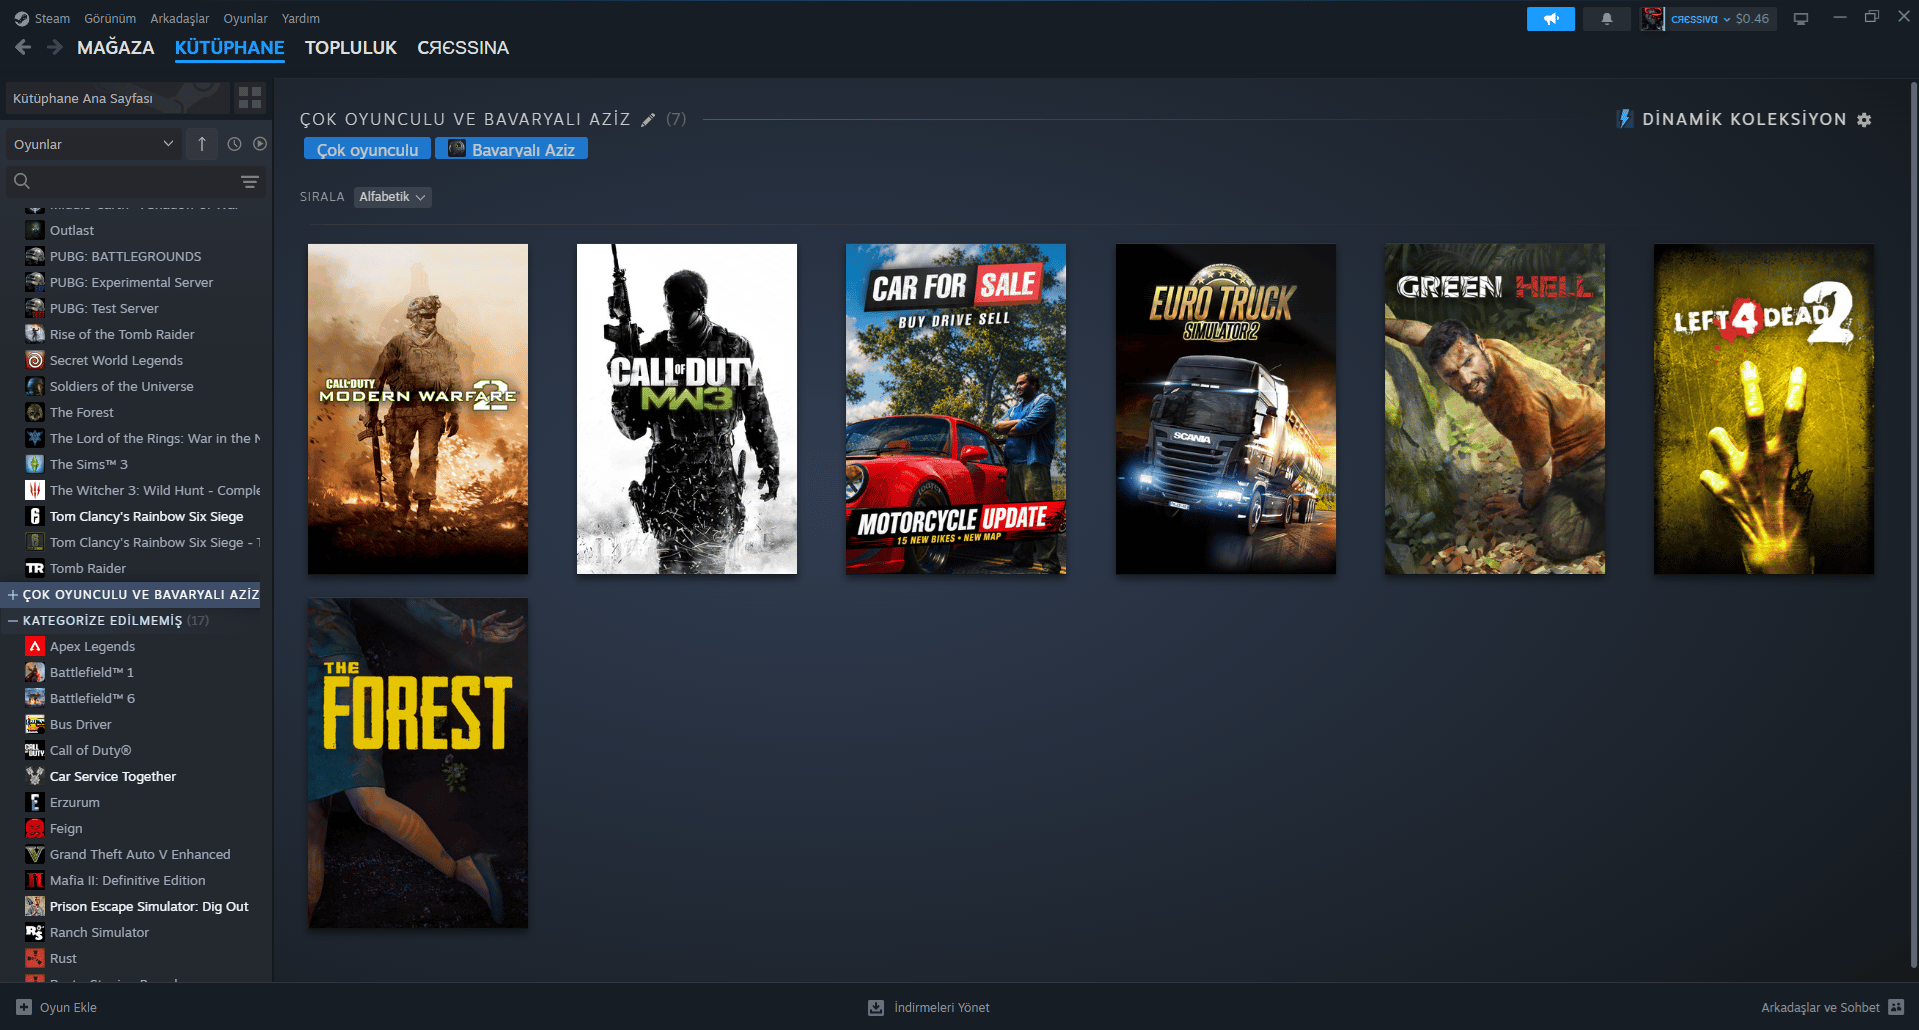Click the Feign game icon
This screenshot has height=1030, width=1919.
(x=35, y=828)
